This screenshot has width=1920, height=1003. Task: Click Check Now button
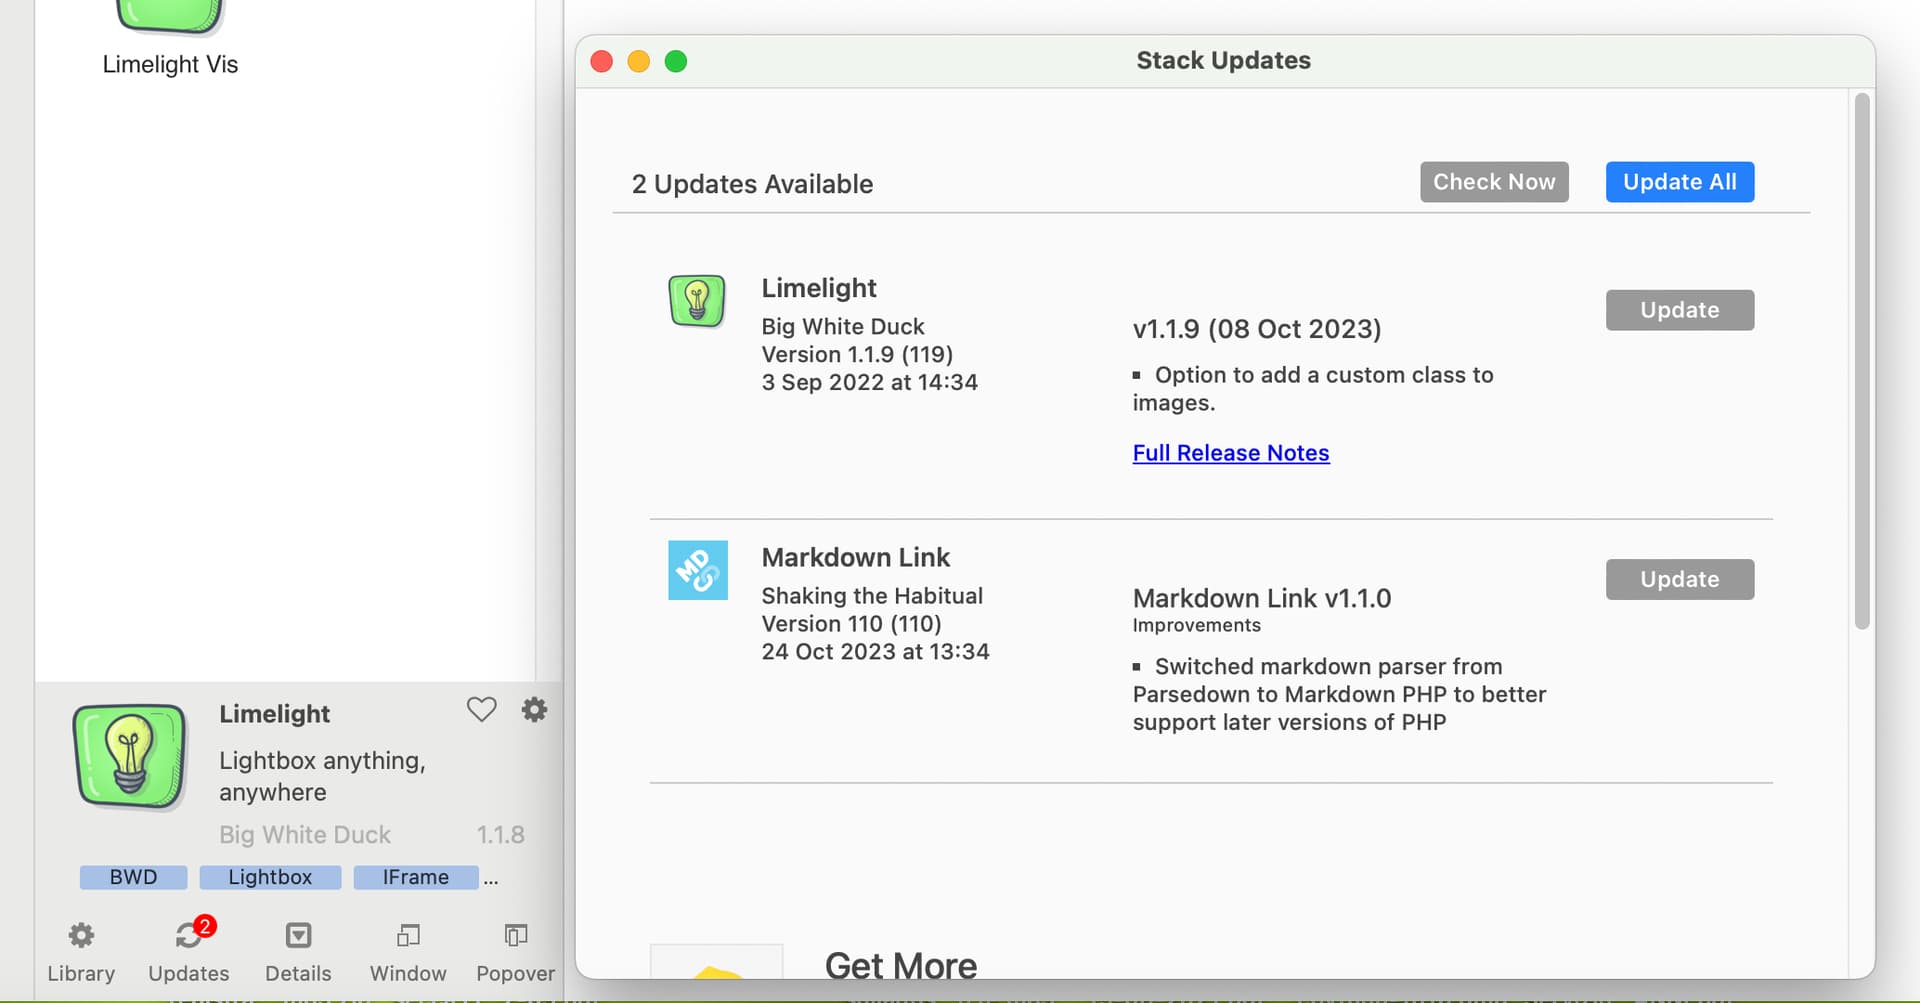pos(1494,182)
